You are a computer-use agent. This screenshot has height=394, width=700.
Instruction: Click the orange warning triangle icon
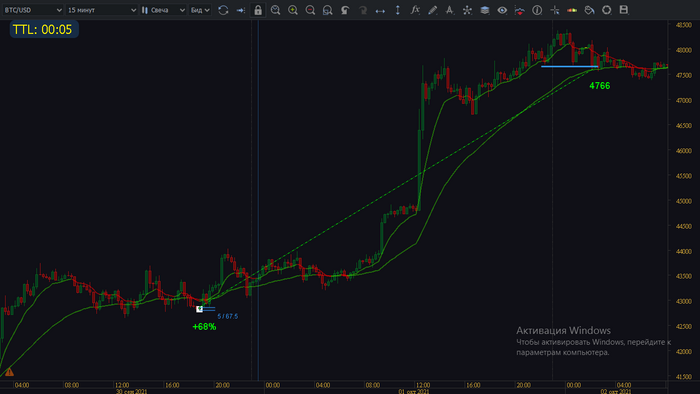click(9, 372)
